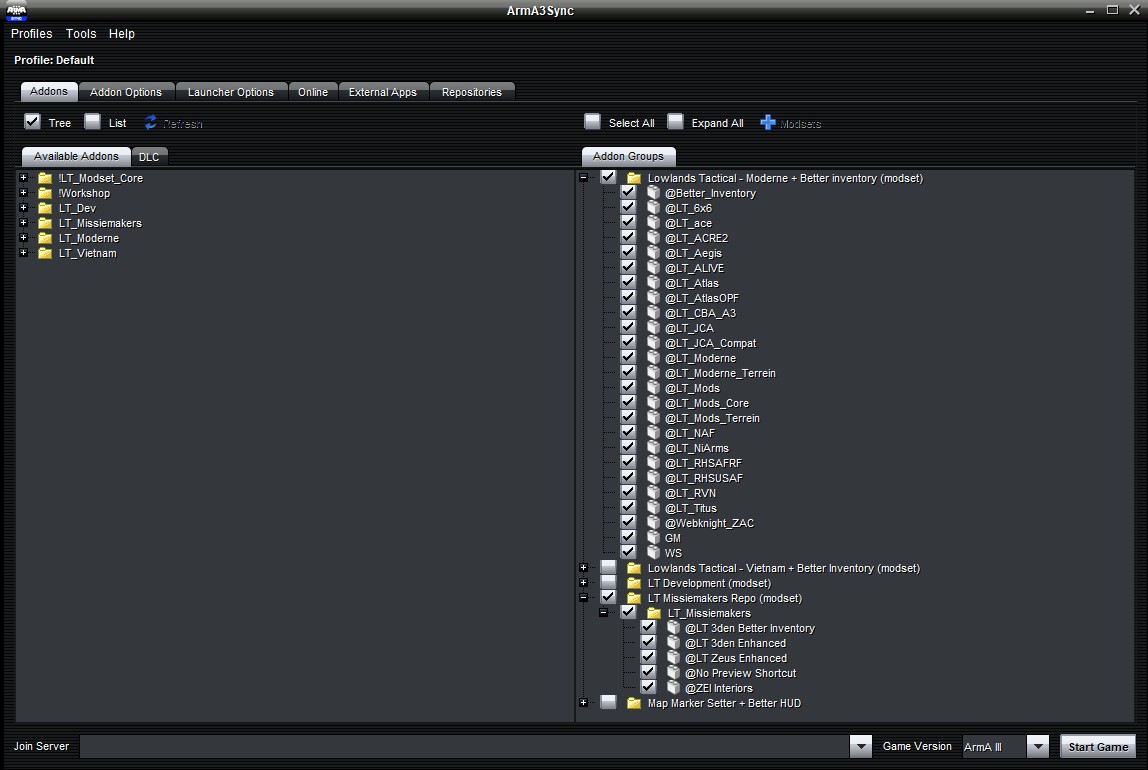Click the Join Server input field
Image resolution: width=1148 pixels, height=770 pixels.
pos(464,747)
